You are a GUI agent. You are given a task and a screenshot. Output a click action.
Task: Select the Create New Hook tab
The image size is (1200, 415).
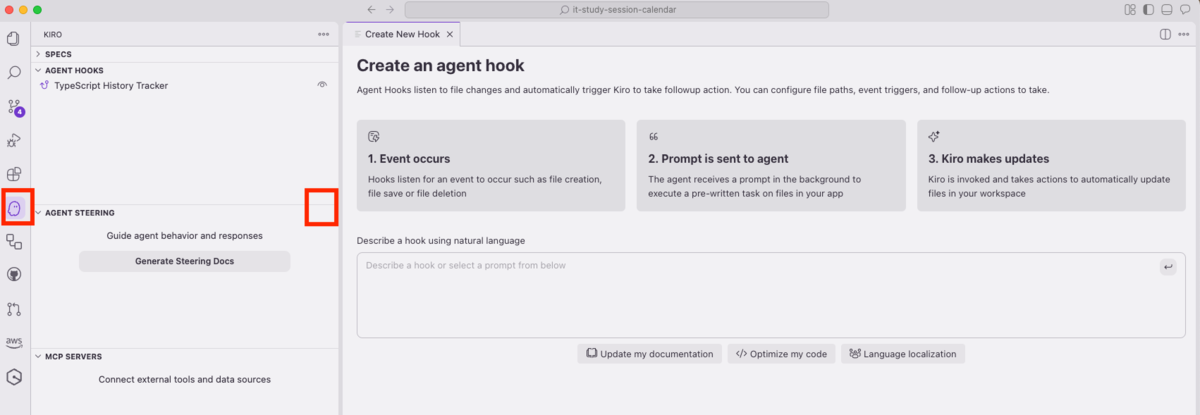[x=404, y=34]
